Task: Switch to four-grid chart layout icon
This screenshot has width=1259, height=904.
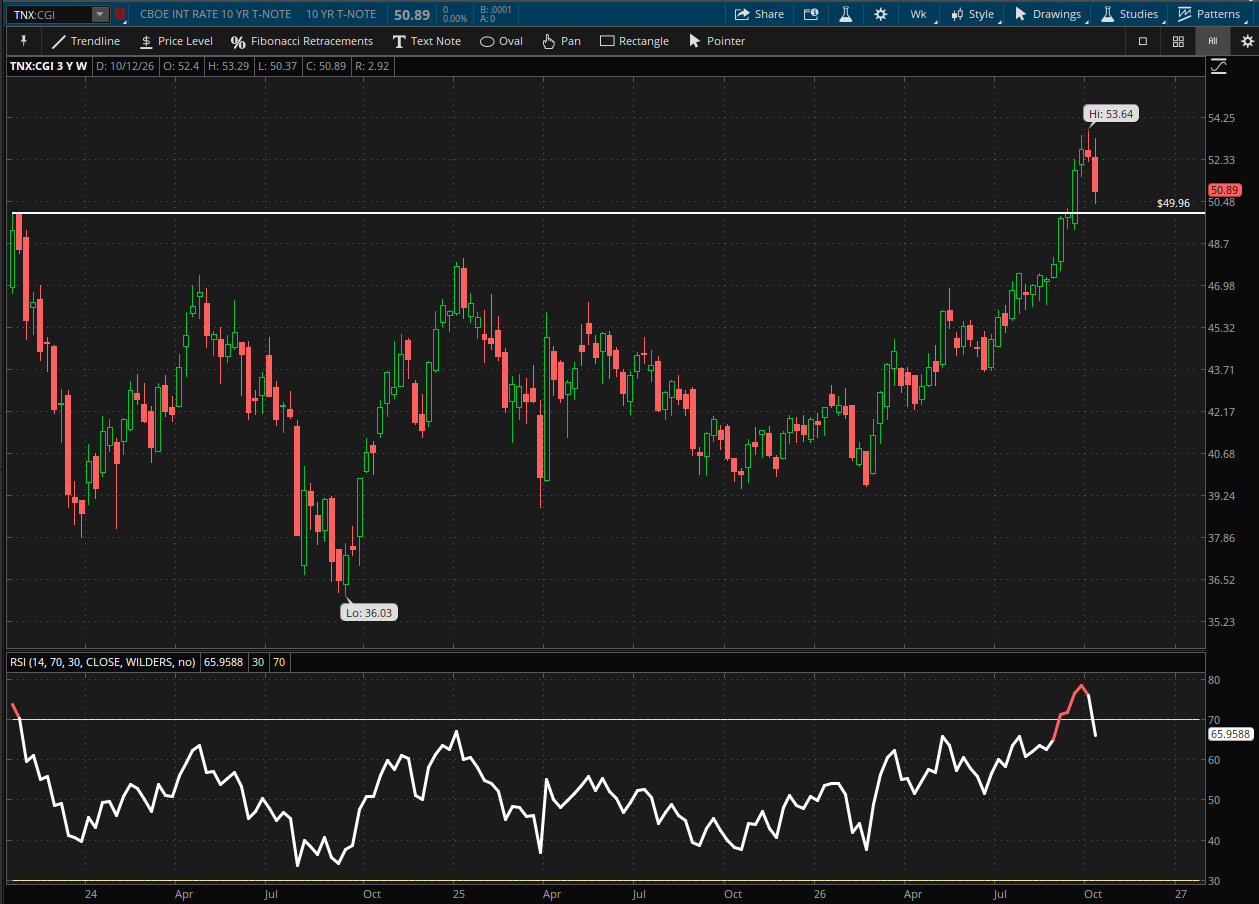Action: [1178, 41]
